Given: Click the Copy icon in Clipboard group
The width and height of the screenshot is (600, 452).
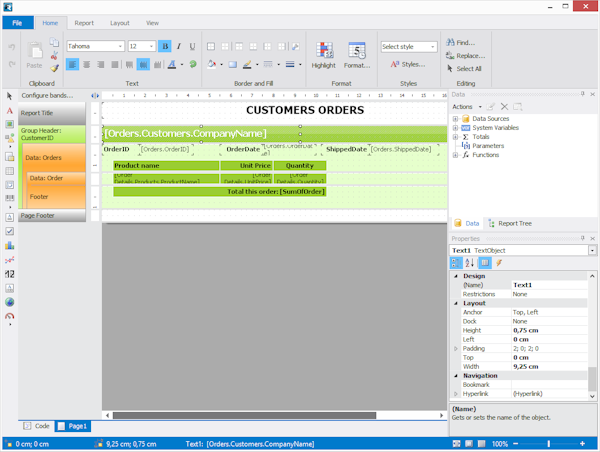Looking at the screenshot, I should [x=54, y=42].
